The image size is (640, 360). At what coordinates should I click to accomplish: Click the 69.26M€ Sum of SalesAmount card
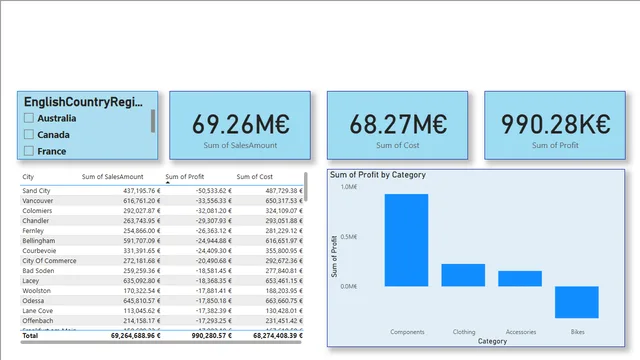pos(240,125)
